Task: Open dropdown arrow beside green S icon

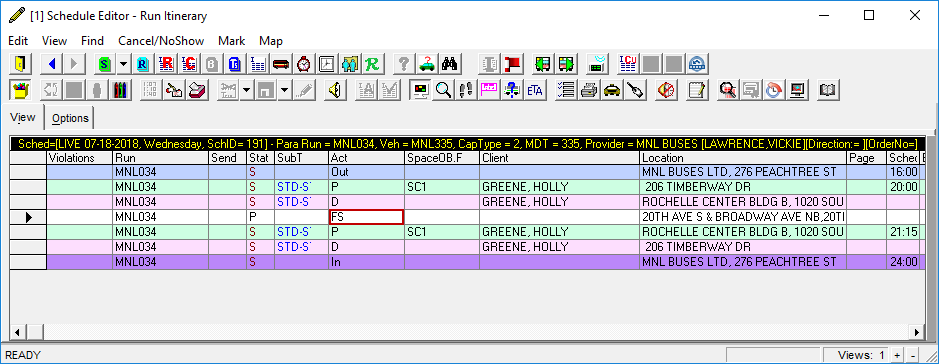Action: [123, 63]
